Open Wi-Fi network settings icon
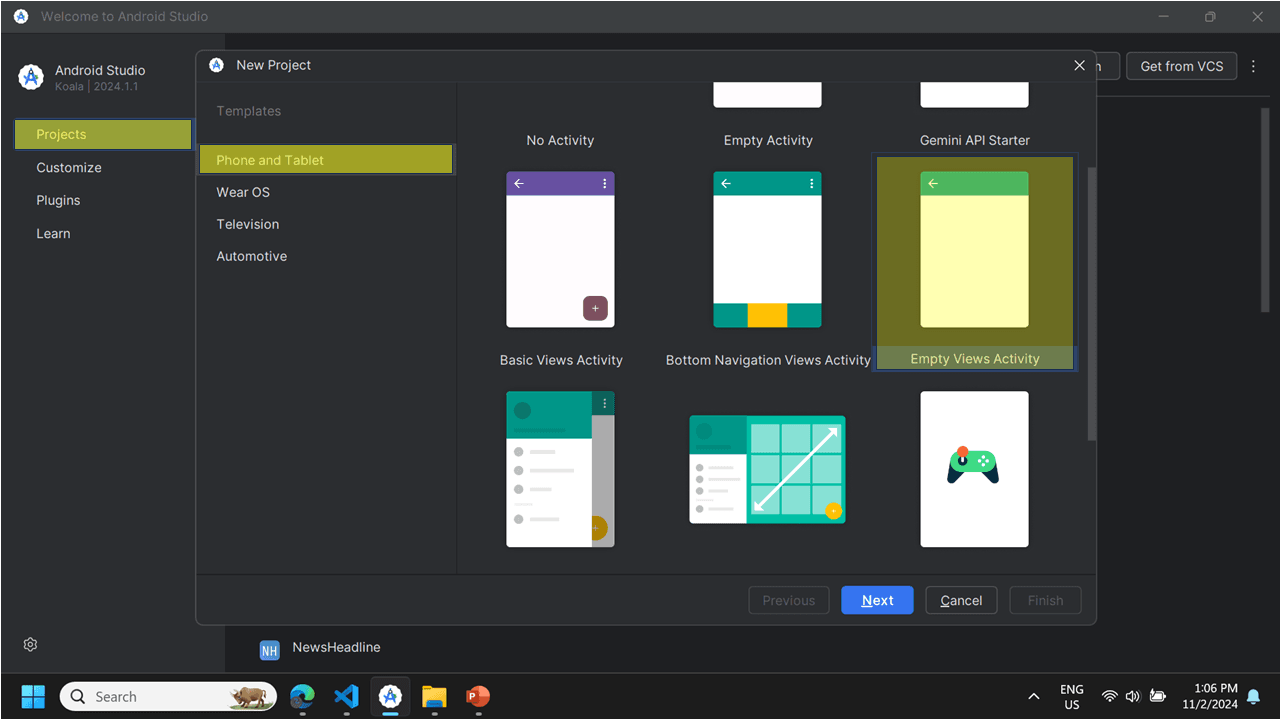The width and height of the screenshot is (1280, 720). click(1109, 696)
